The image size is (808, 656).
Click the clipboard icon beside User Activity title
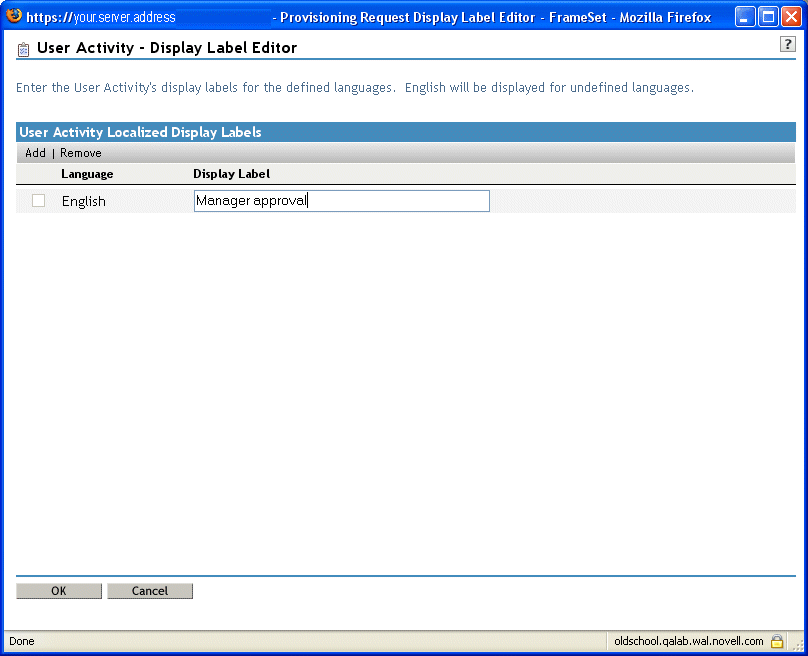23,49
